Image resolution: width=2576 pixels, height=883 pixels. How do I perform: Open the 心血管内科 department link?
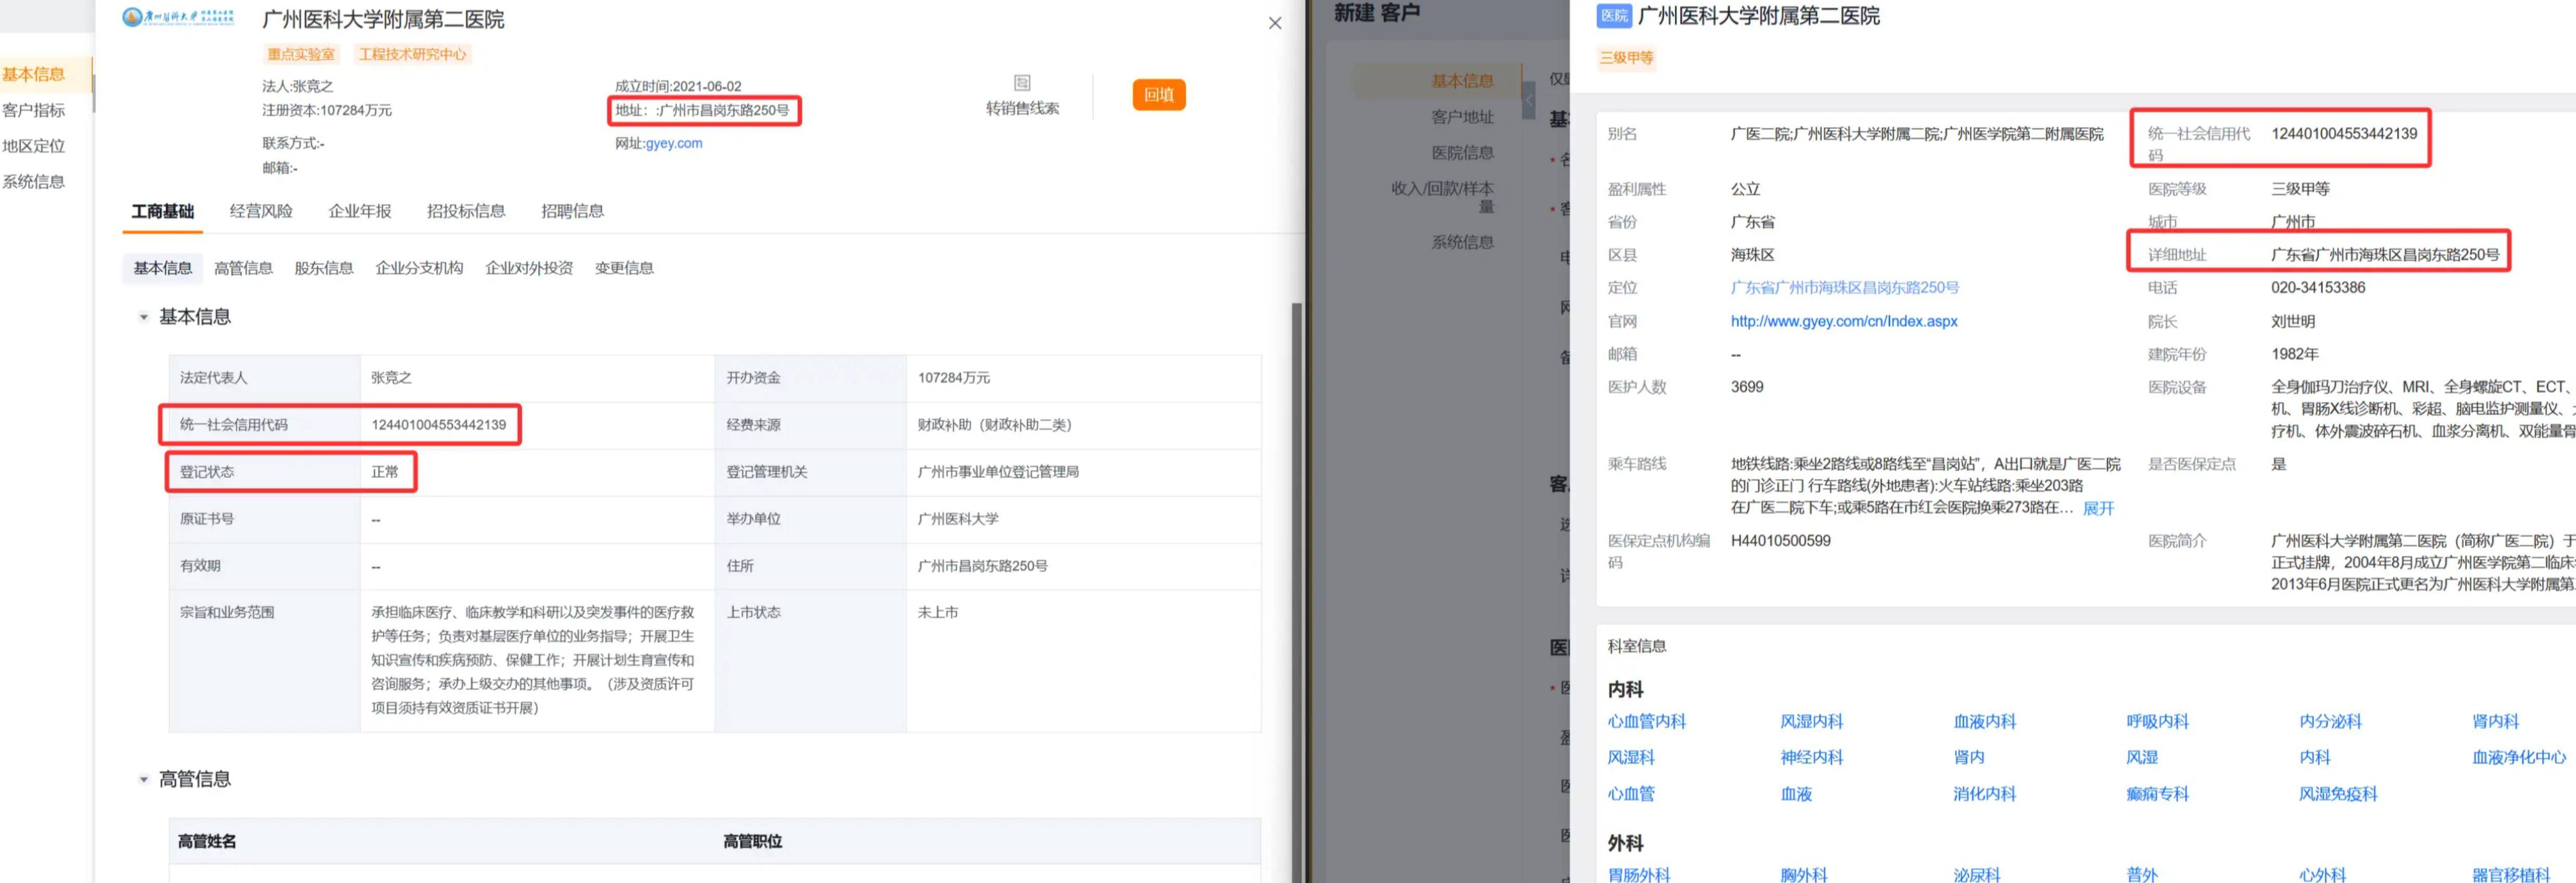coord(1646,721)
